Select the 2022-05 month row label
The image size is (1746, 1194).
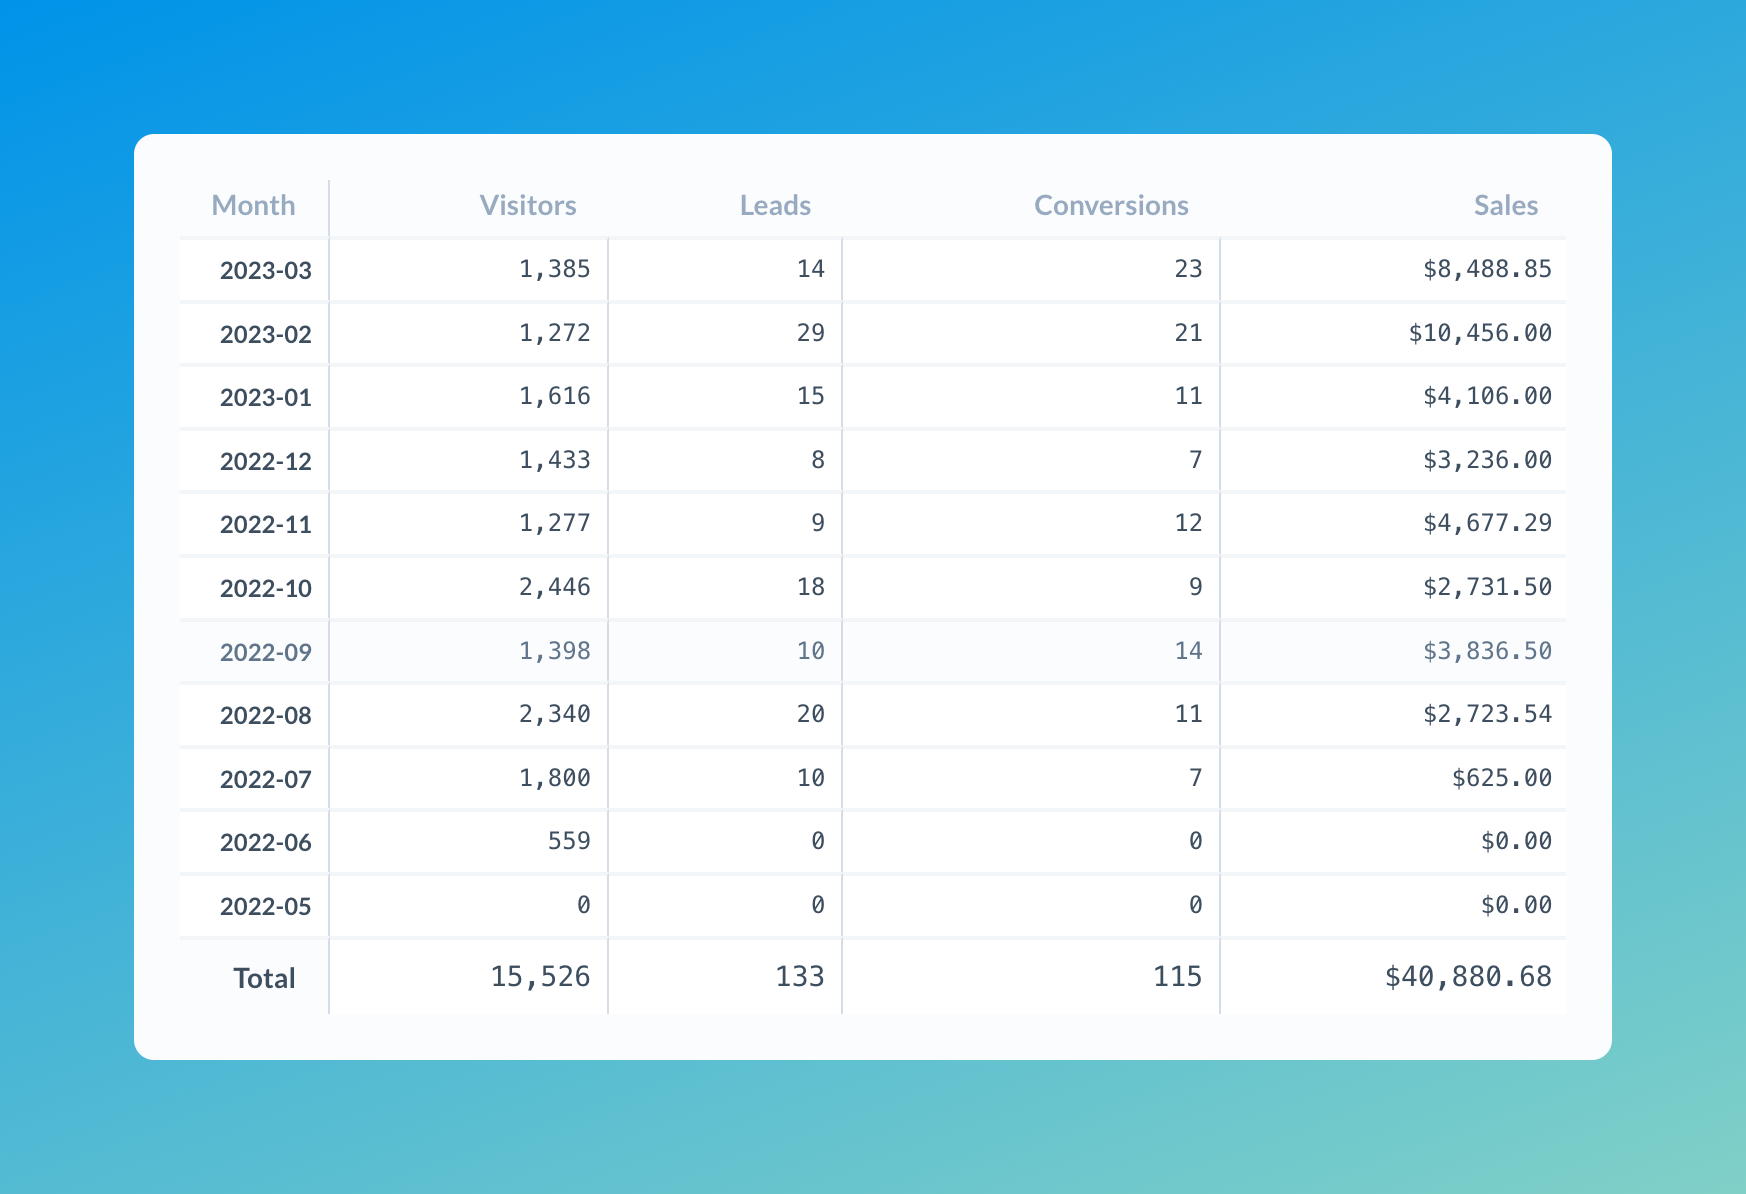pyautogui.click(x=266, y=906)
